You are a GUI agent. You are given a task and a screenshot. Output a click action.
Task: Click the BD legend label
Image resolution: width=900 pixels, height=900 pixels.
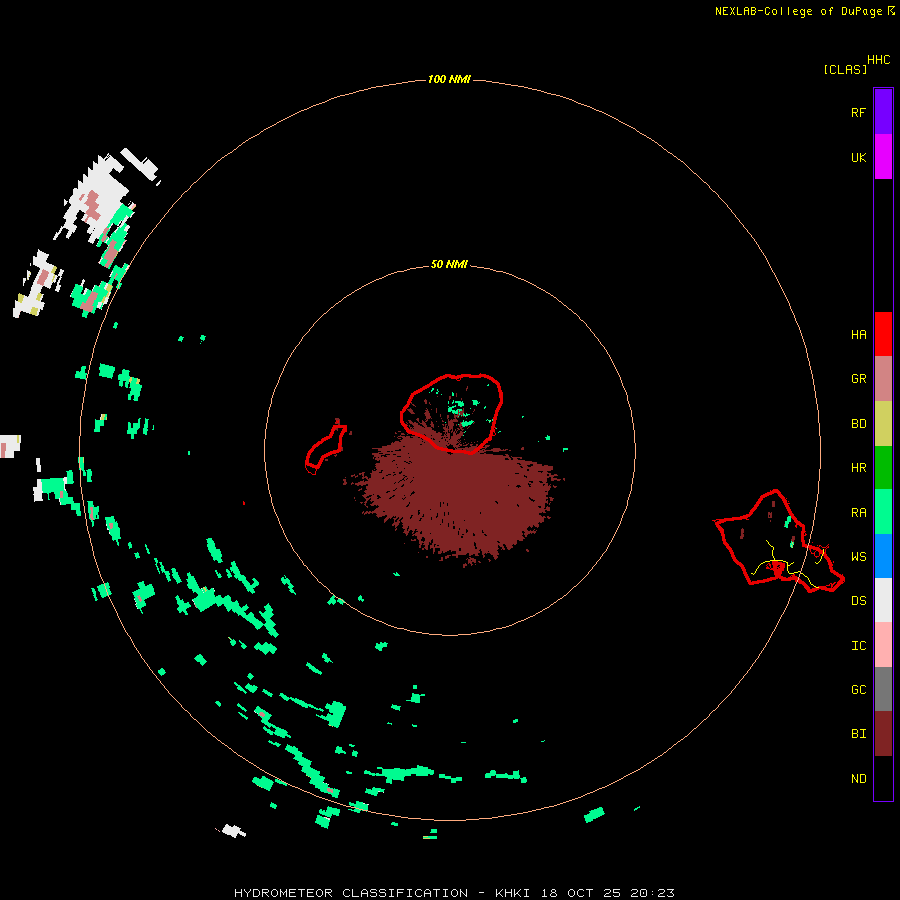[x=858, y=424]
